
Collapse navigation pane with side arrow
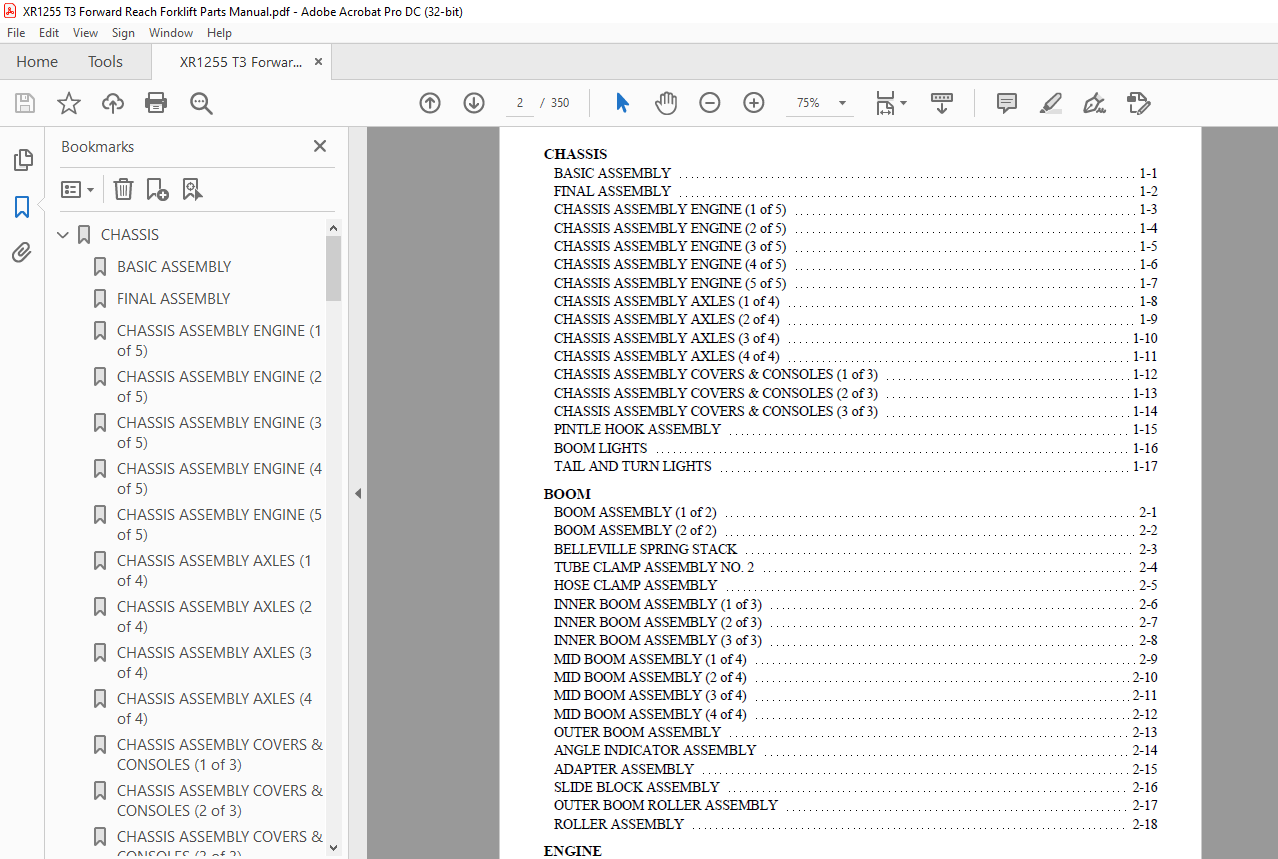pyautogui.click(x=358, y=493)
